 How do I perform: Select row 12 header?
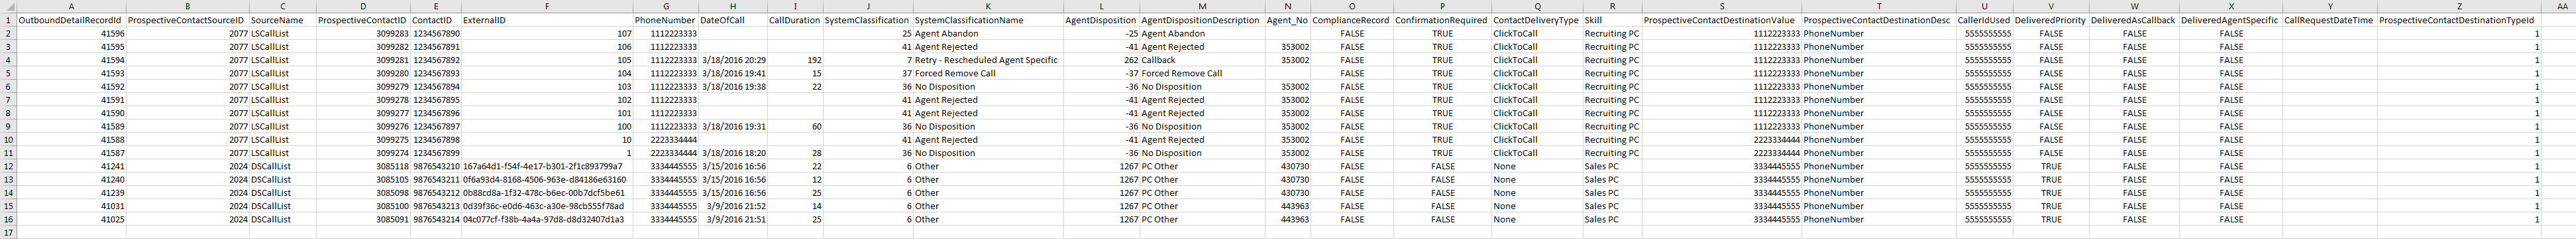coord(8,166)
